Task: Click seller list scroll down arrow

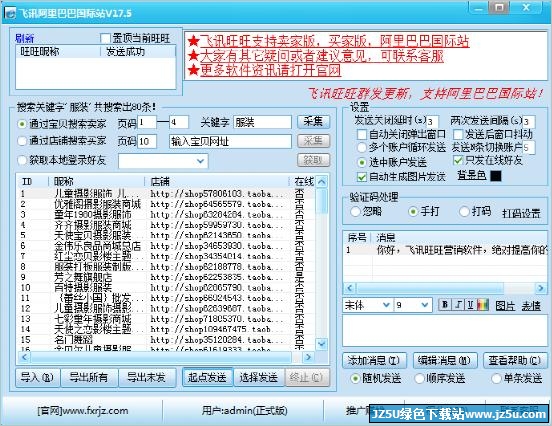Action: [321, 344]
